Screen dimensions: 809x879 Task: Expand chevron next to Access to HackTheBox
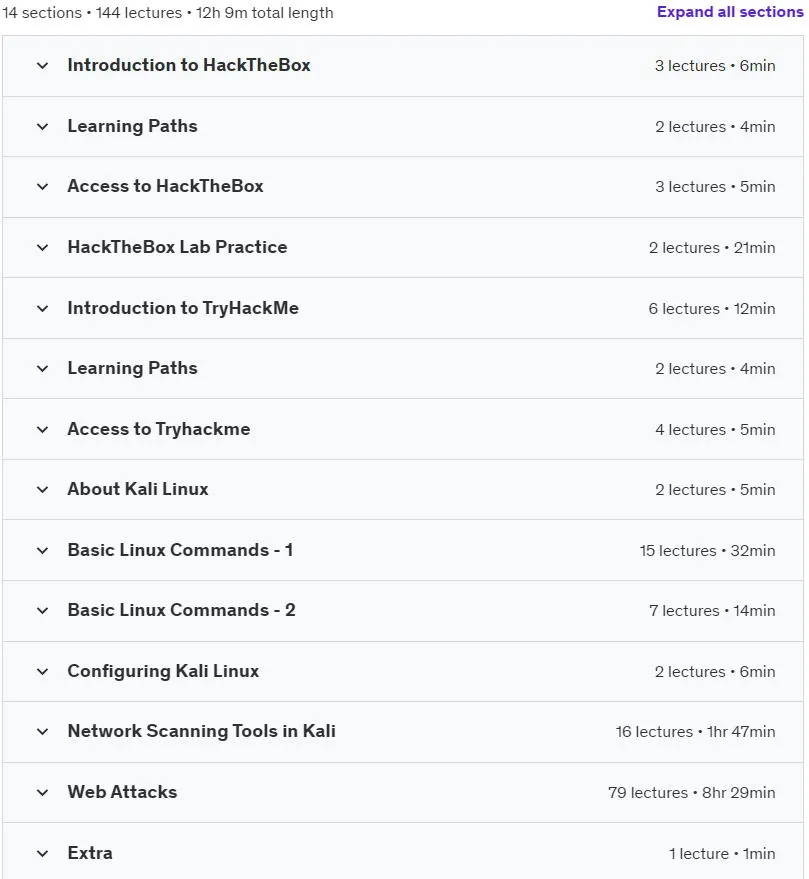(x=42, y=187)
